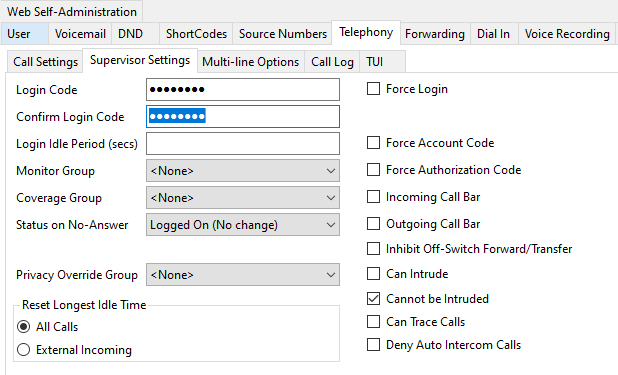This screenshot has height=375, width=618.
Task: Tick Deny Auto Intercom Calls checkbox
Action: (373, 345)
